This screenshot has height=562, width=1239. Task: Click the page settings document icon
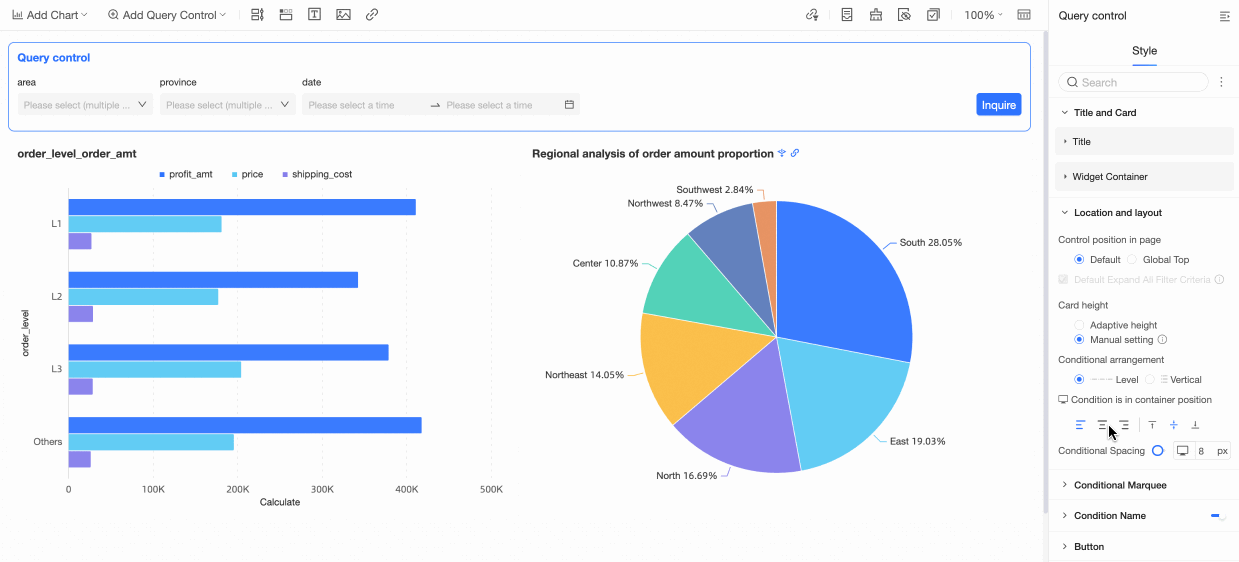click(847, 15)
